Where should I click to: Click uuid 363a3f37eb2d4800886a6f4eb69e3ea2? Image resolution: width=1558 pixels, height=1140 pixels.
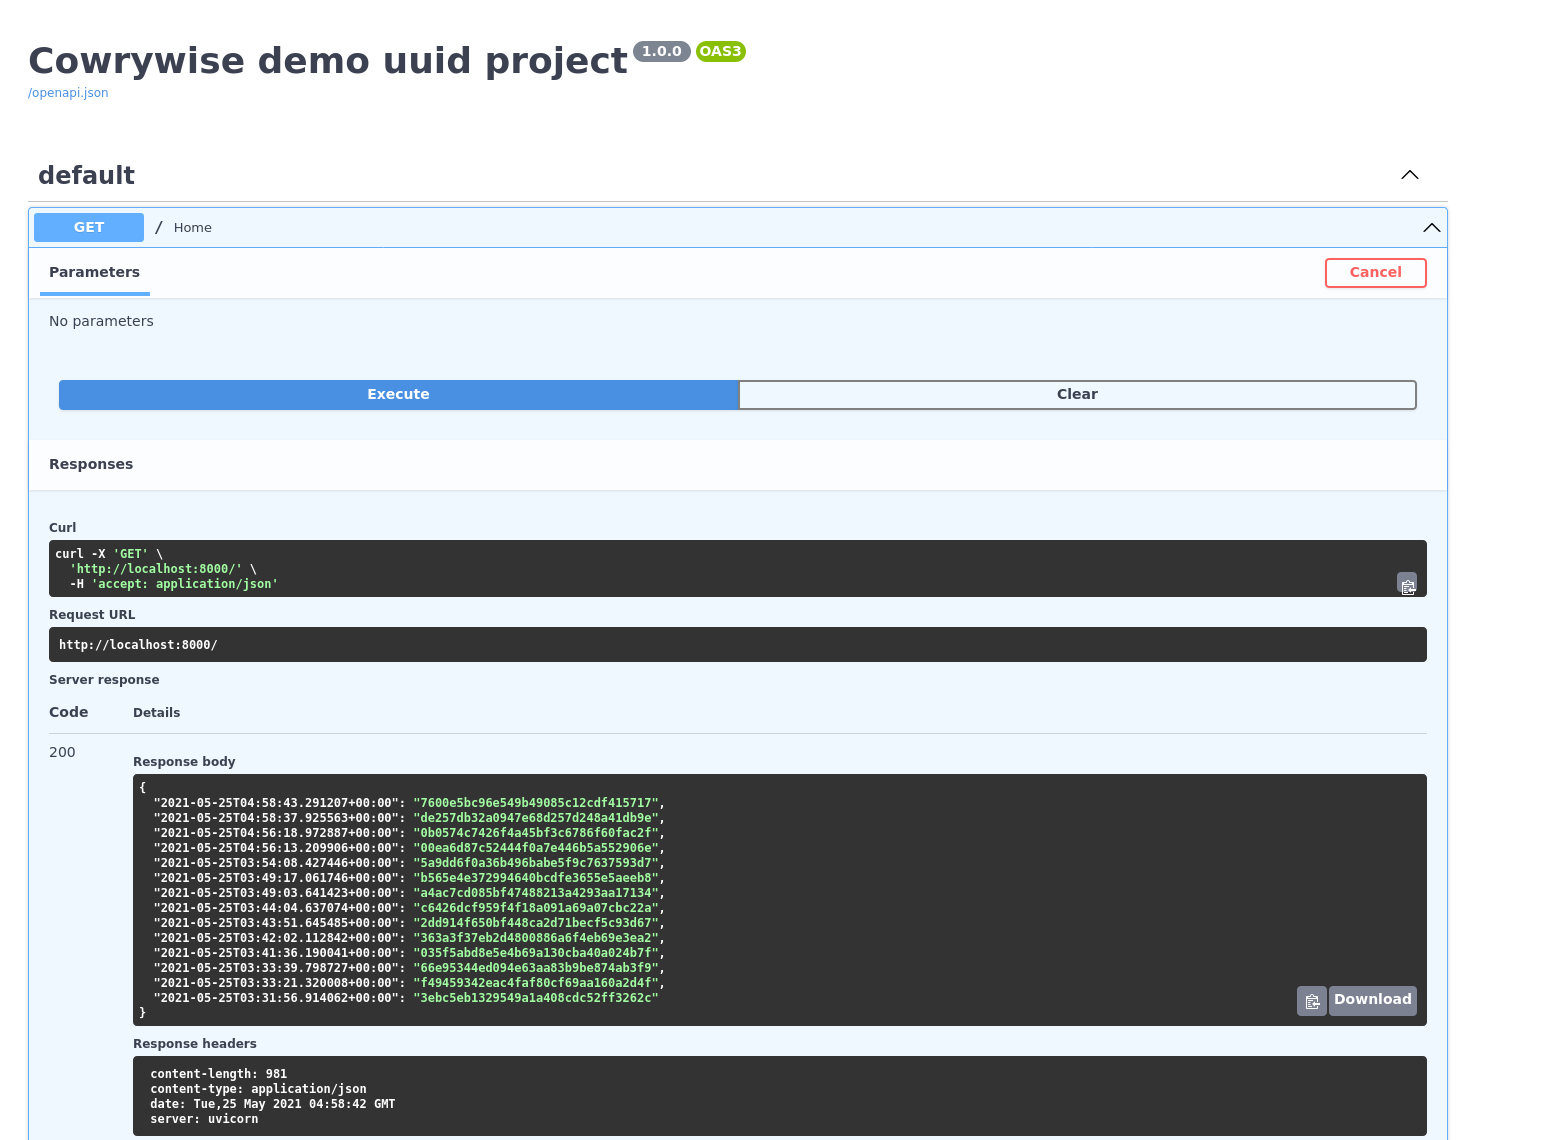pos(536,938)
